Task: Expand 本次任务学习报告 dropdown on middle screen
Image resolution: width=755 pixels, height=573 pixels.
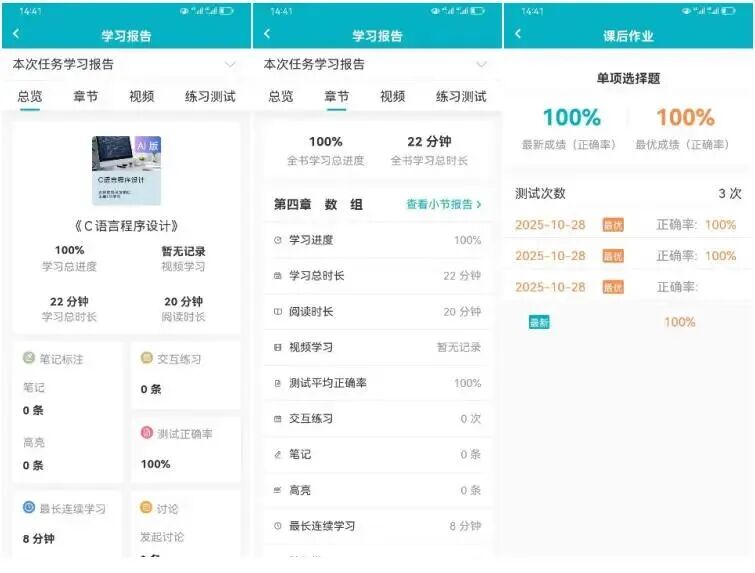Action: tap(481, 65)
